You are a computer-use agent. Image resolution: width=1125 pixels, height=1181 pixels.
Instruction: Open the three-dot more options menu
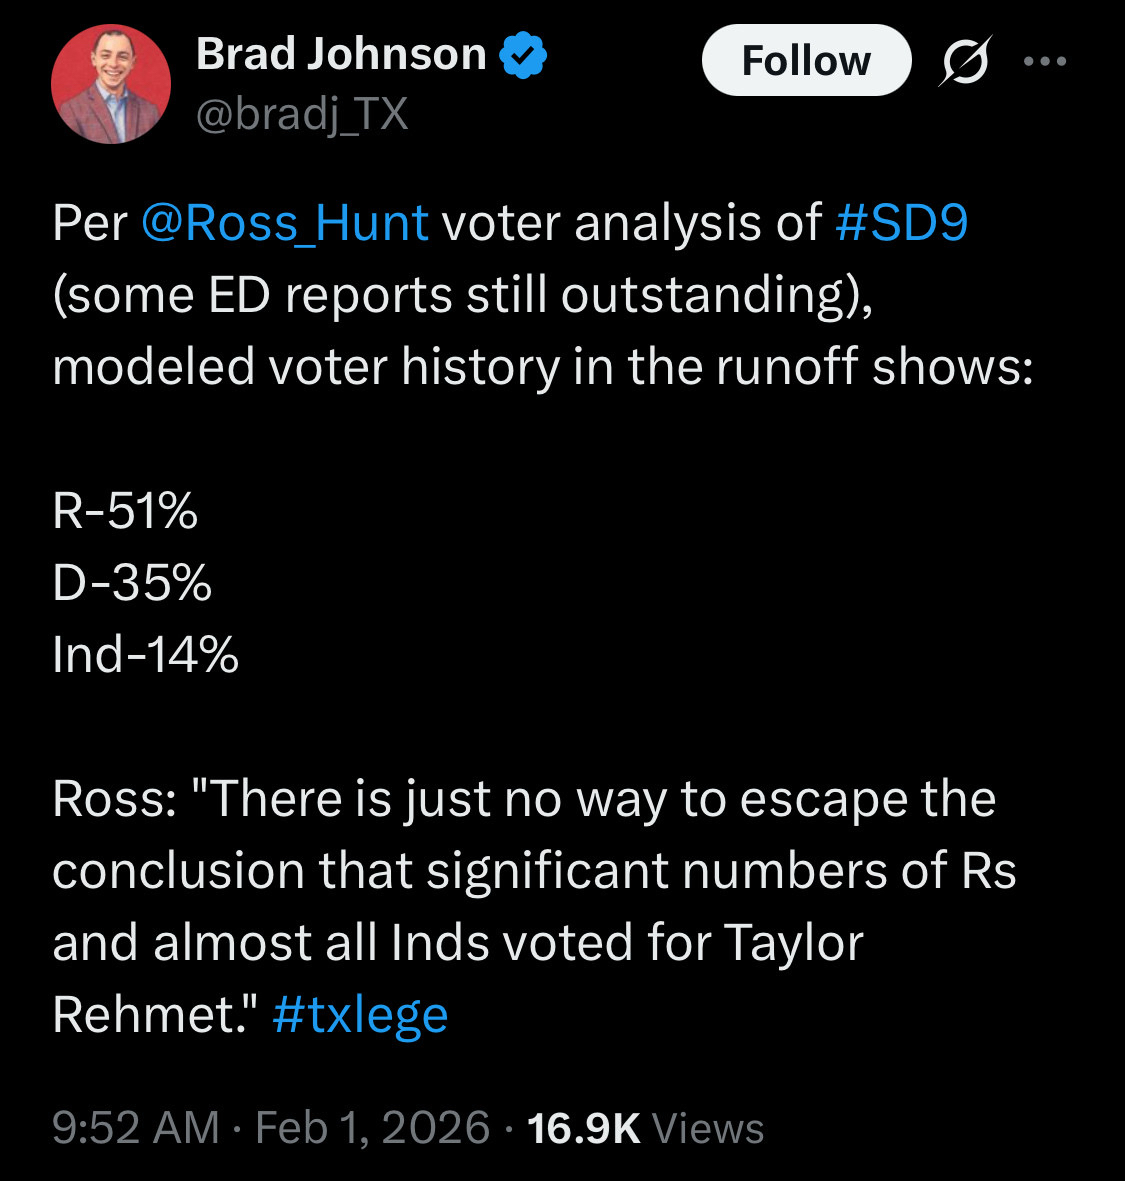1045,62
